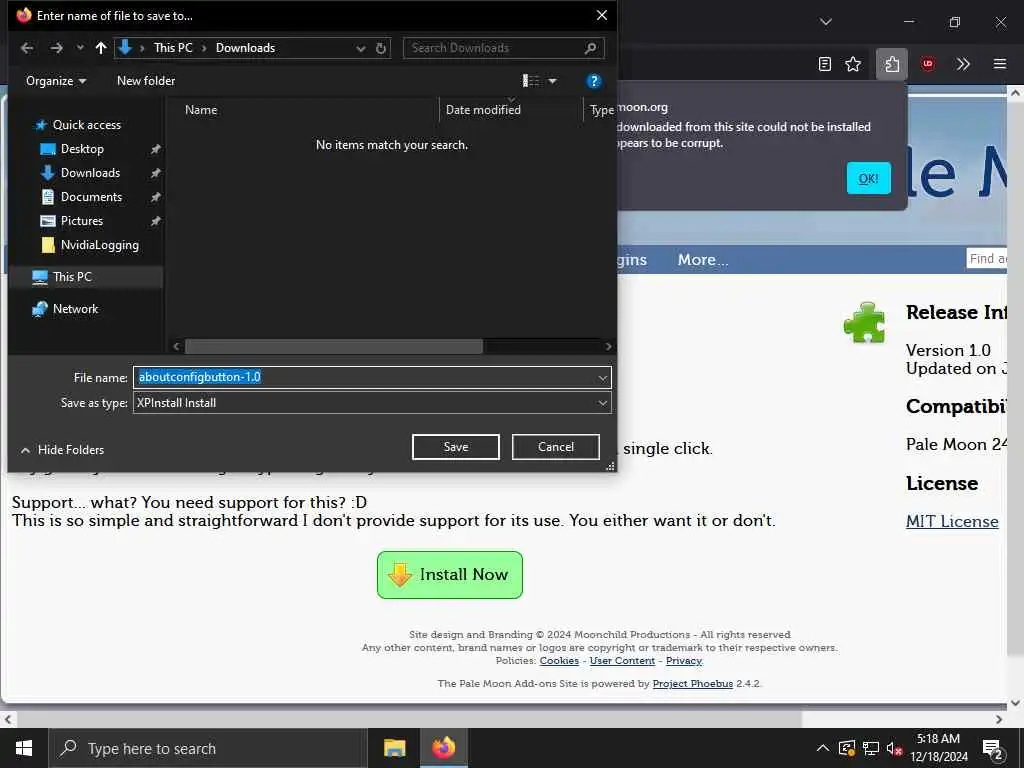Expand the address bar path history
This screenshot has height=768, width=1024.
click(x=360, y=48)
